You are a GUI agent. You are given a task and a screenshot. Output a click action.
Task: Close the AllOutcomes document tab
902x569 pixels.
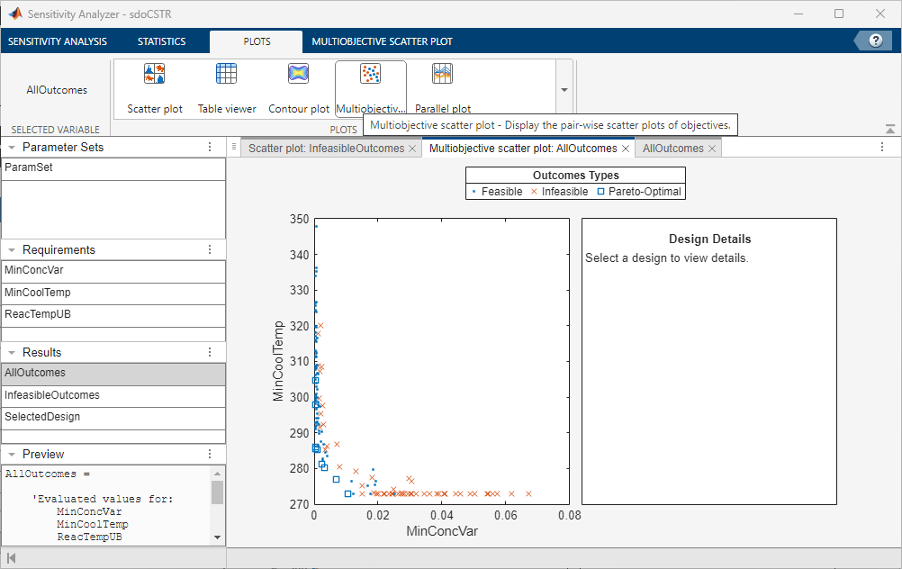coord(712,148)
